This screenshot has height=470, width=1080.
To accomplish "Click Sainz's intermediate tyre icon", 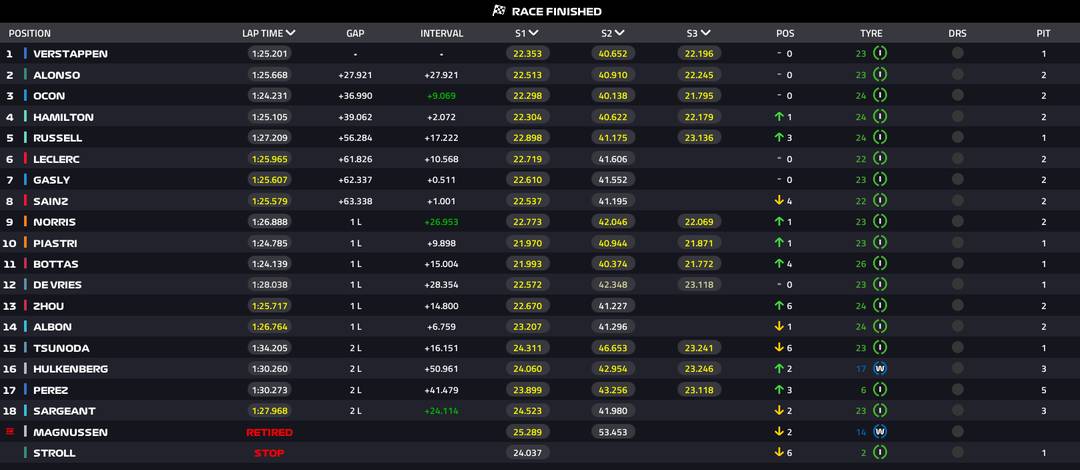I will [880, 201].
